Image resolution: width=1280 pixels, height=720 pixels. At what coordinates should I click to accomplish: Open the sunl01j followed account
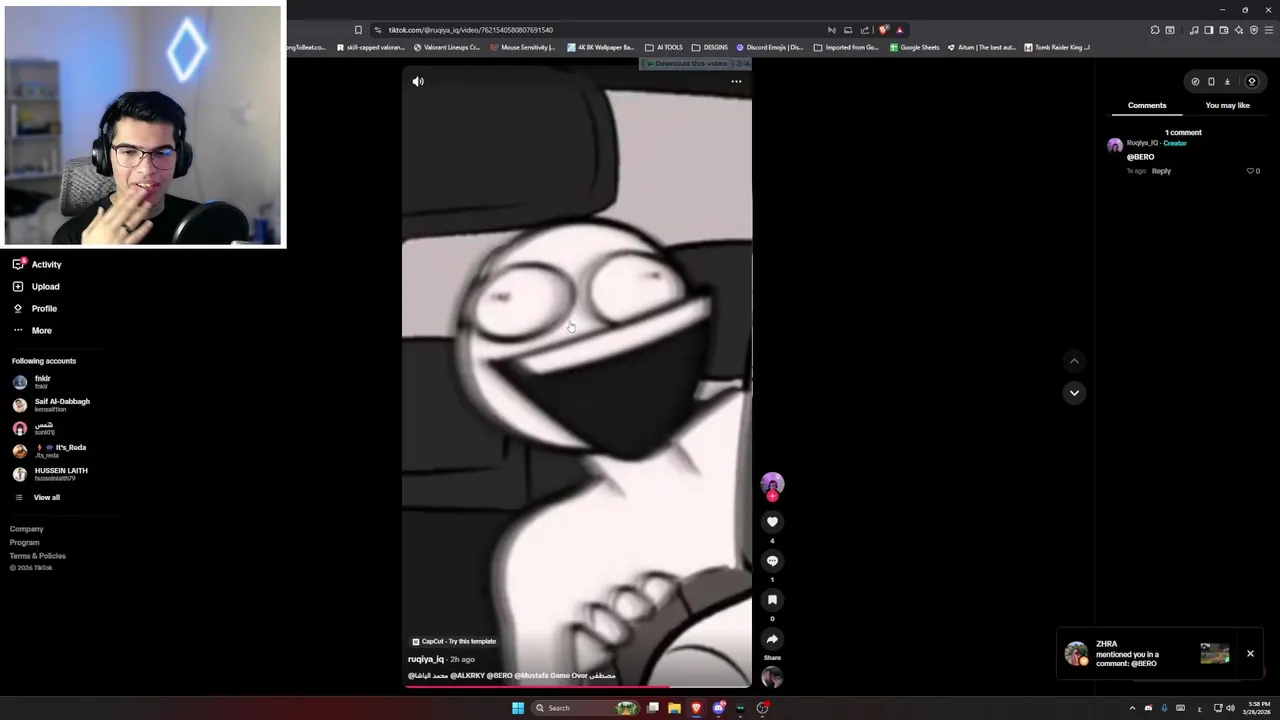(33, 428)
